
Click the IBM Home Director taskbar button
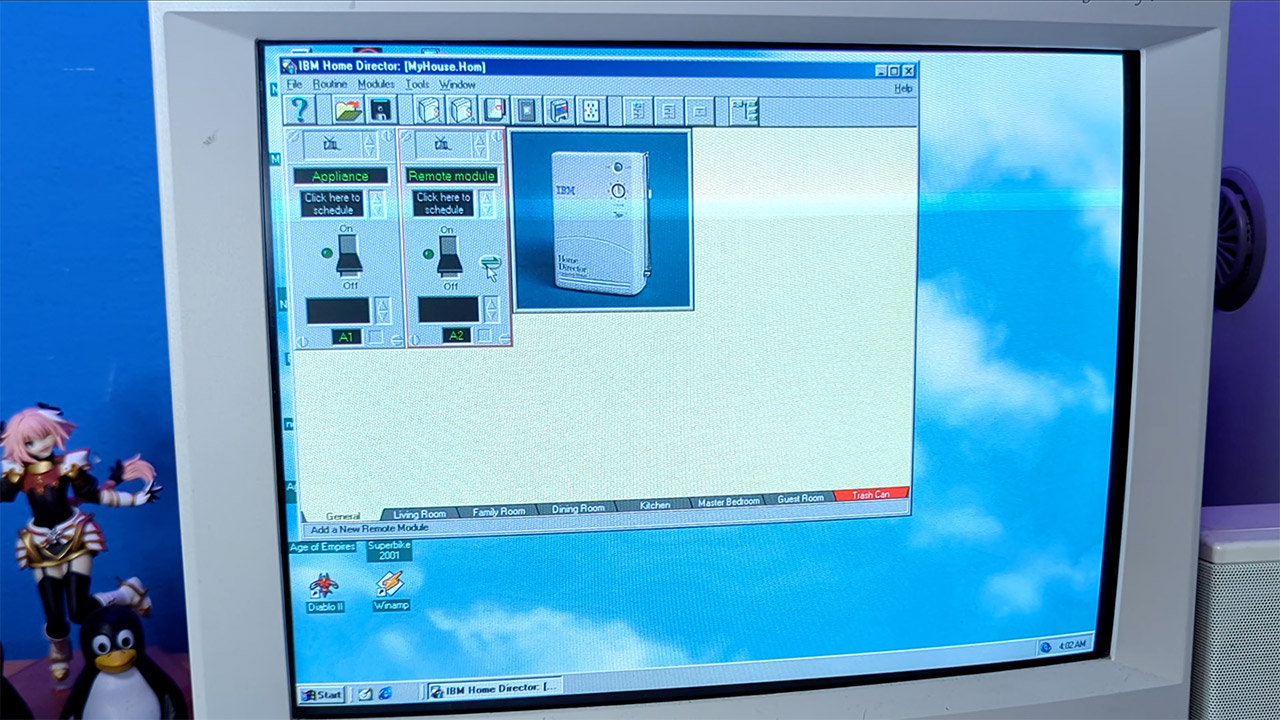point(495,688)
